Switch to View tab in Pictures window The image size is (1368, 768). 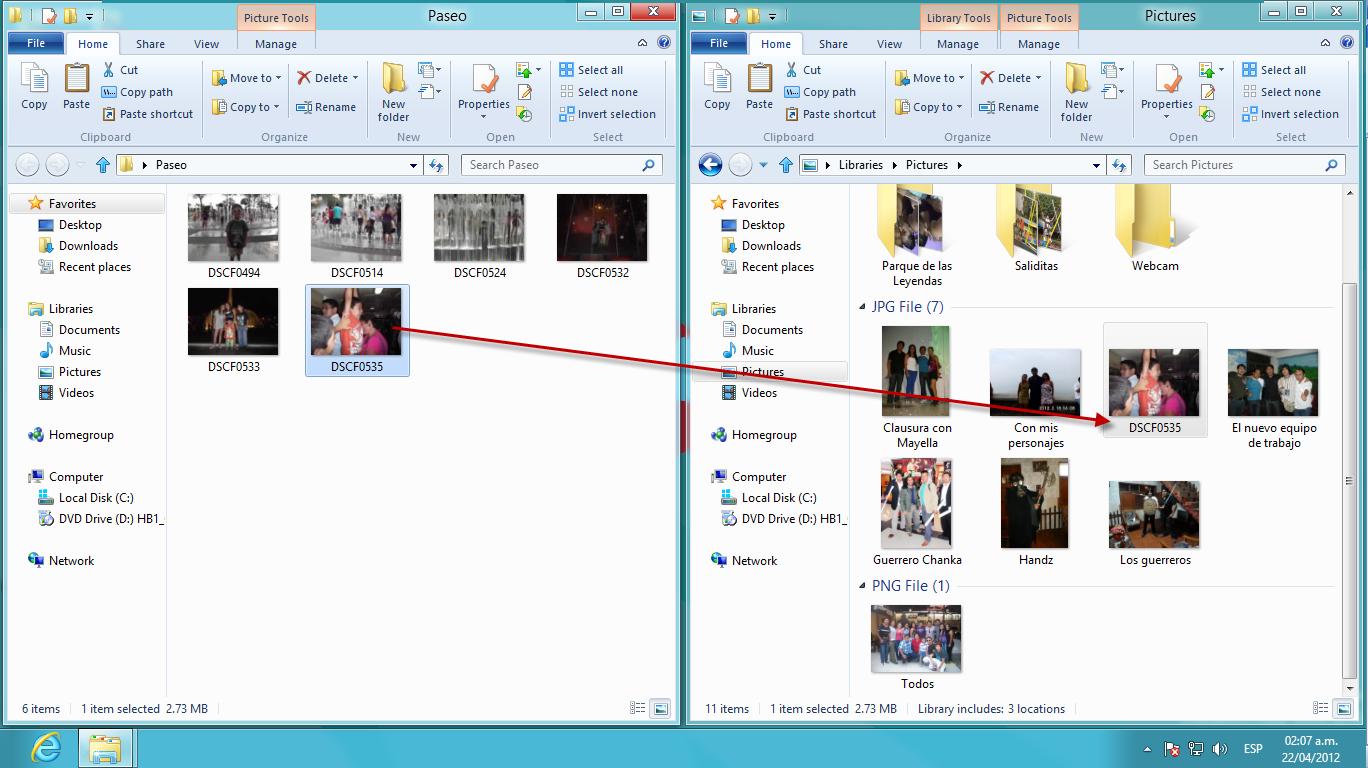pos(889,44)
